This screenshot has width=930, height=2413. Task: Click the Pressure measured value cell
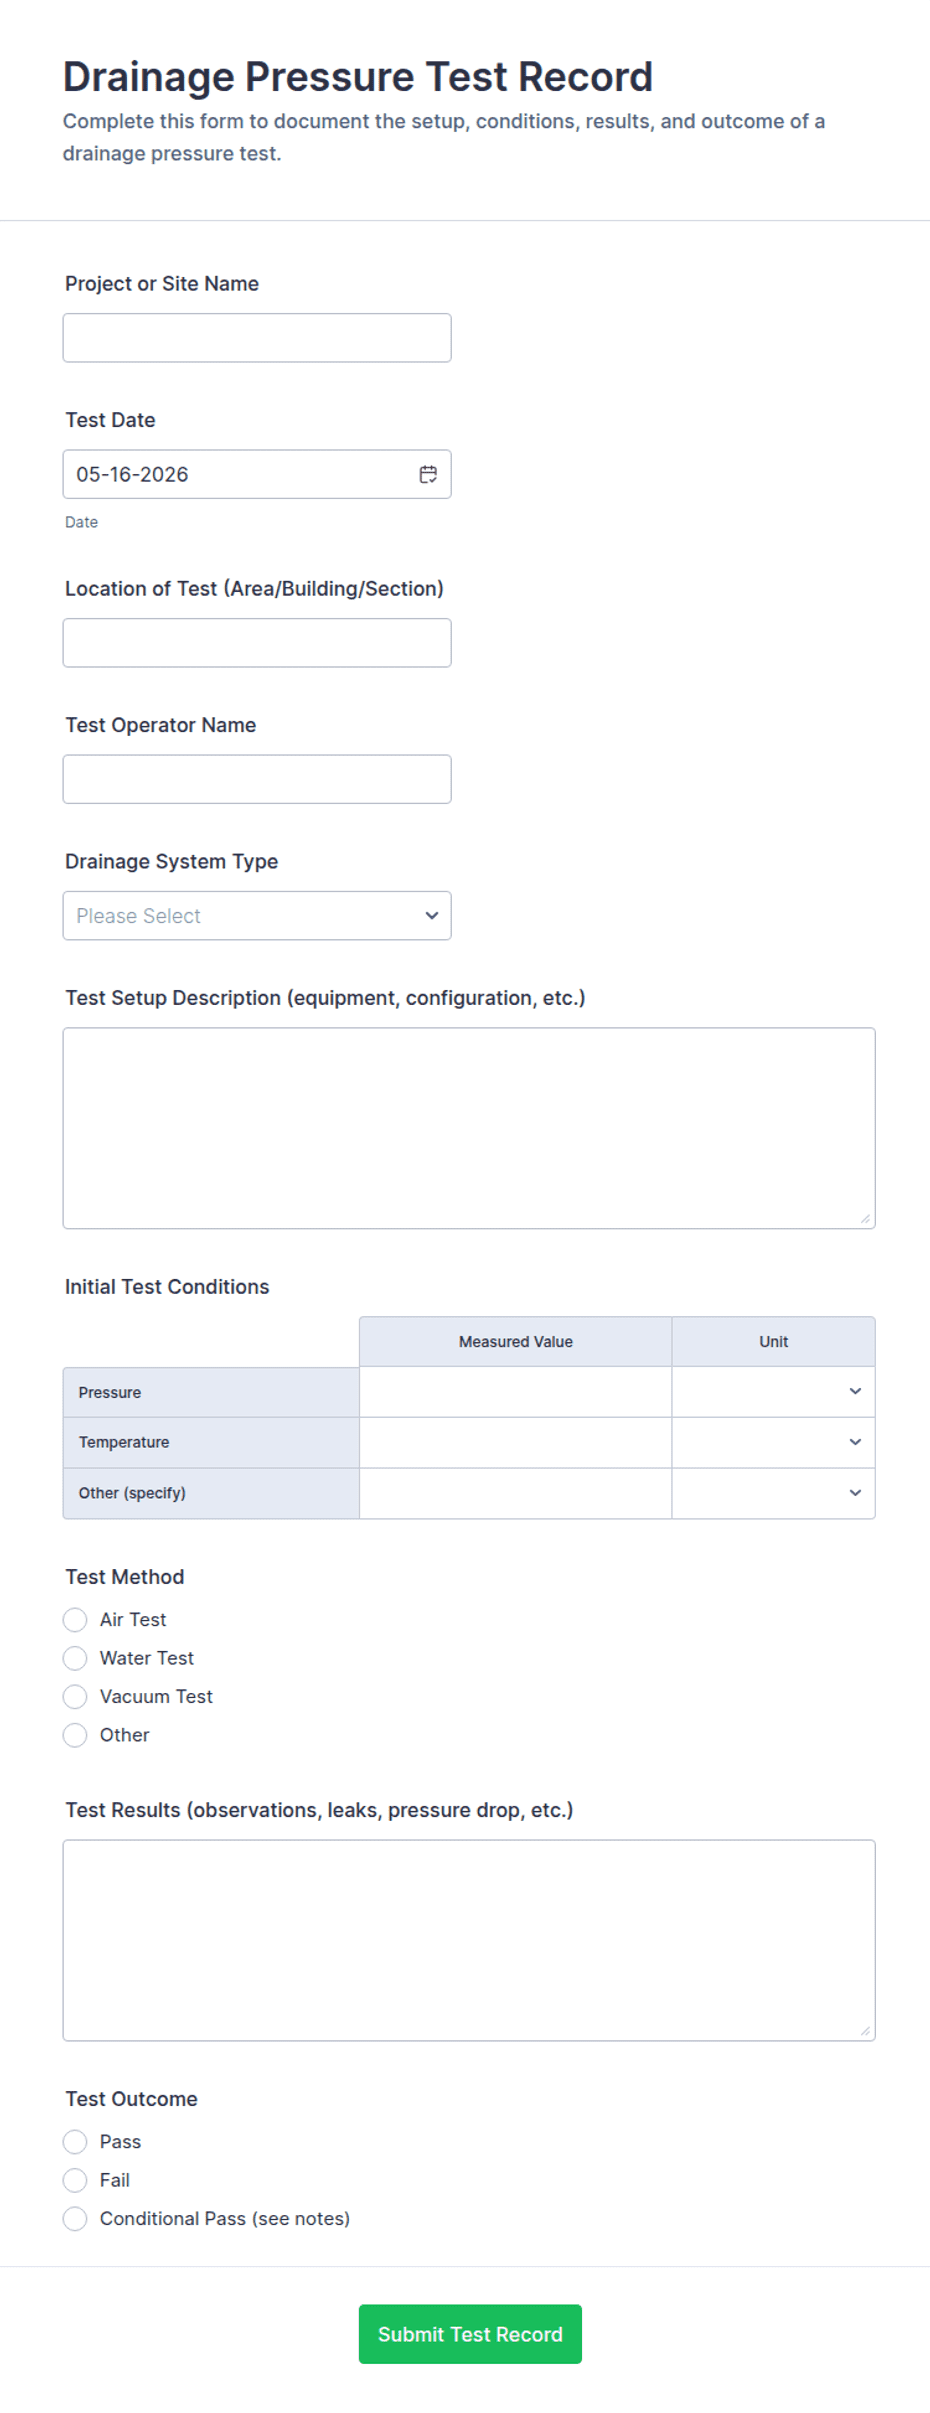click(515, 1392)
